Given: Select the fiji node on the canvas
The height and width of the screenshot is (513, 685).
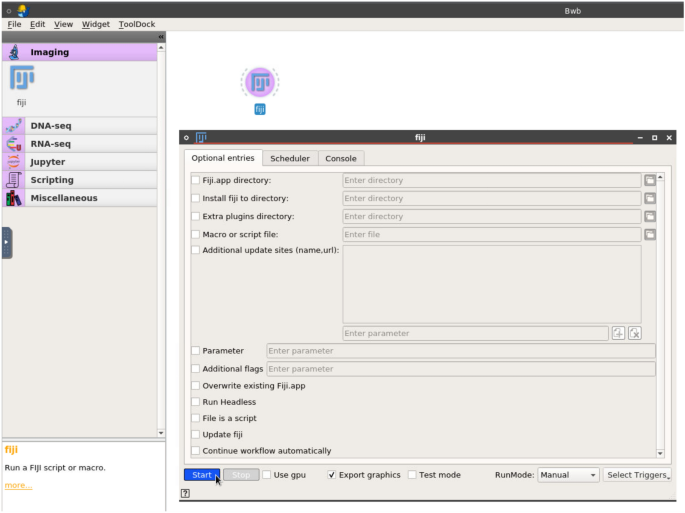Looking at the screenshot, I should click(260, 83).
